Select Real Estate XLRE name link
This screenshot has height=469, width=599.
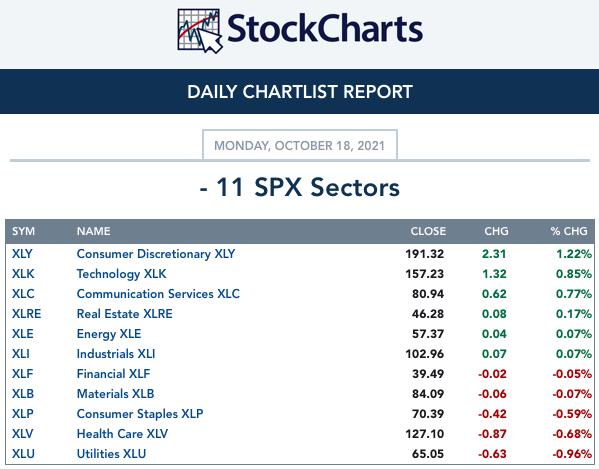(125, 314)
